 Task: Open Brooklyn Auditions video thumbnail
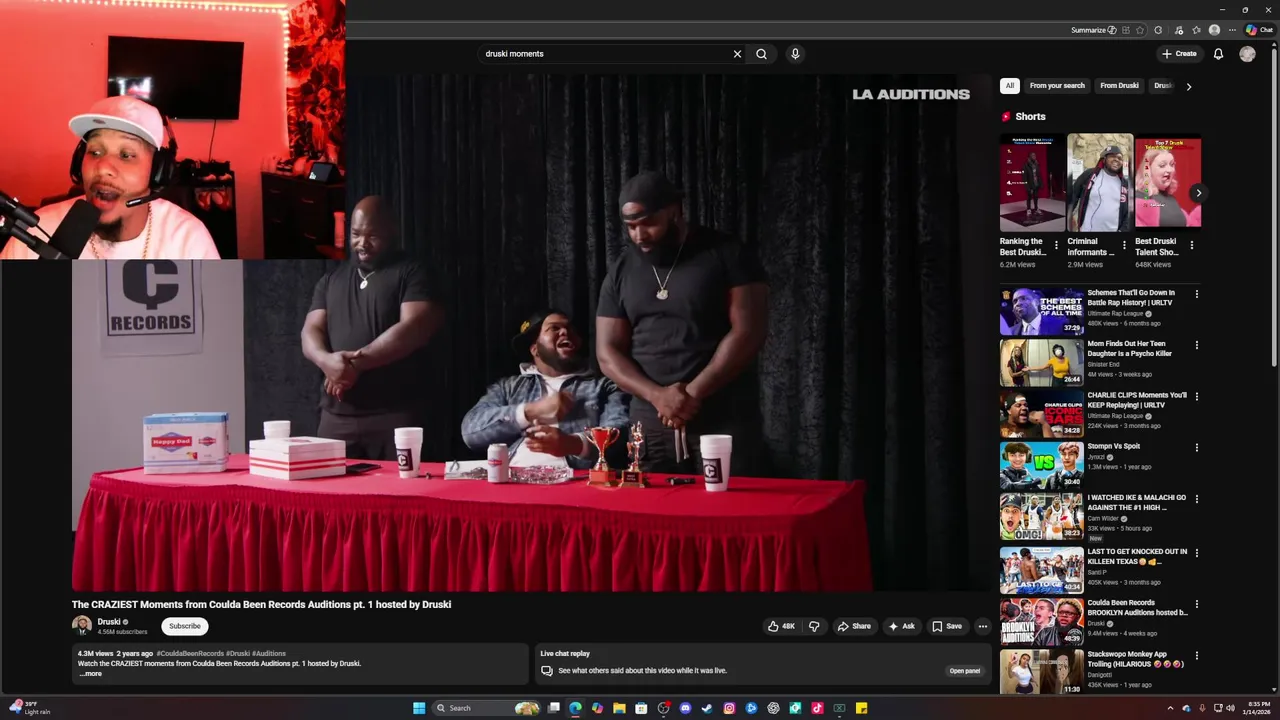coord(1042,622)
